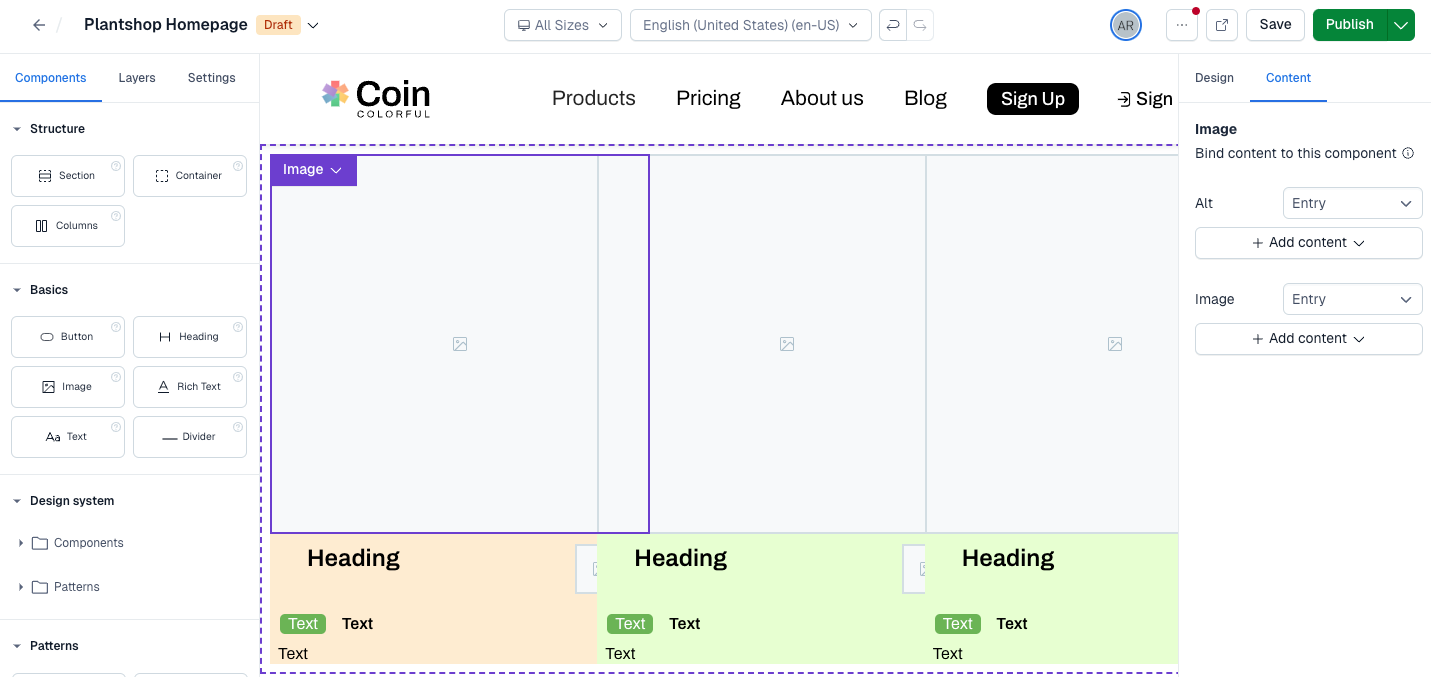Switch to the Design tab
This screenshot has height=677, width=1431.
pyautogui.click(x=1214, y=78)
